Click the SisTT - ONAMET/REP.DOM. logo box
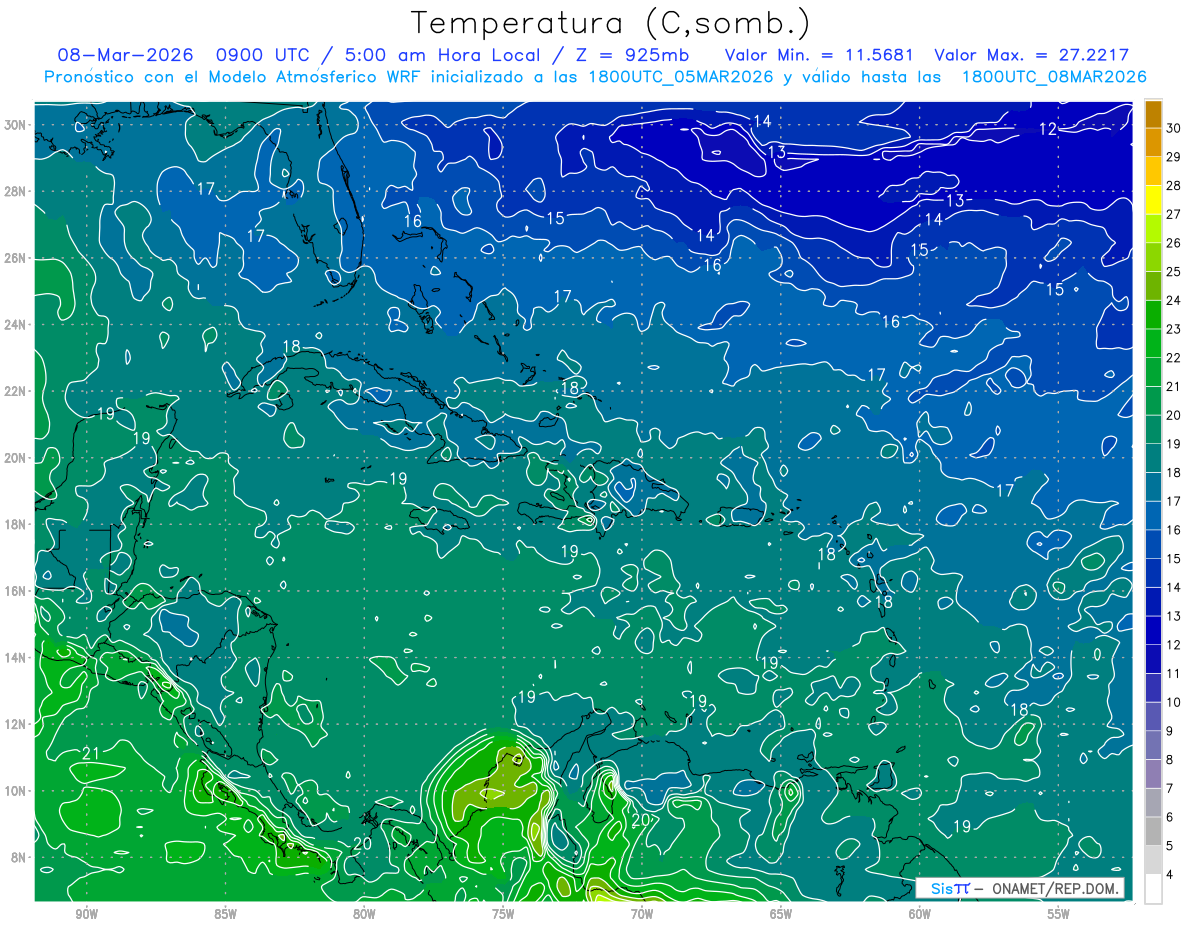The image size is (1200, 927). (1019, 888)
